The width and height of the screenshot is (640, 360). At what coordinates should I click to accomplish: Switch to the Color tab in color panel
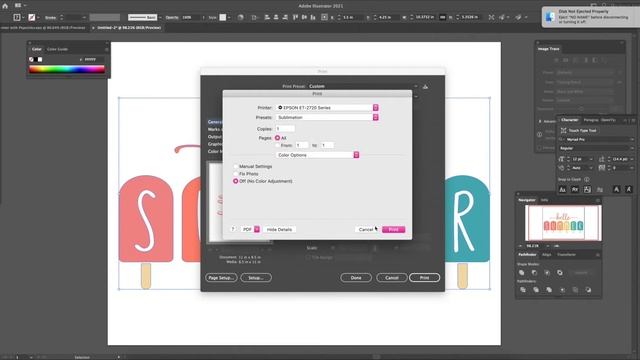37,49
